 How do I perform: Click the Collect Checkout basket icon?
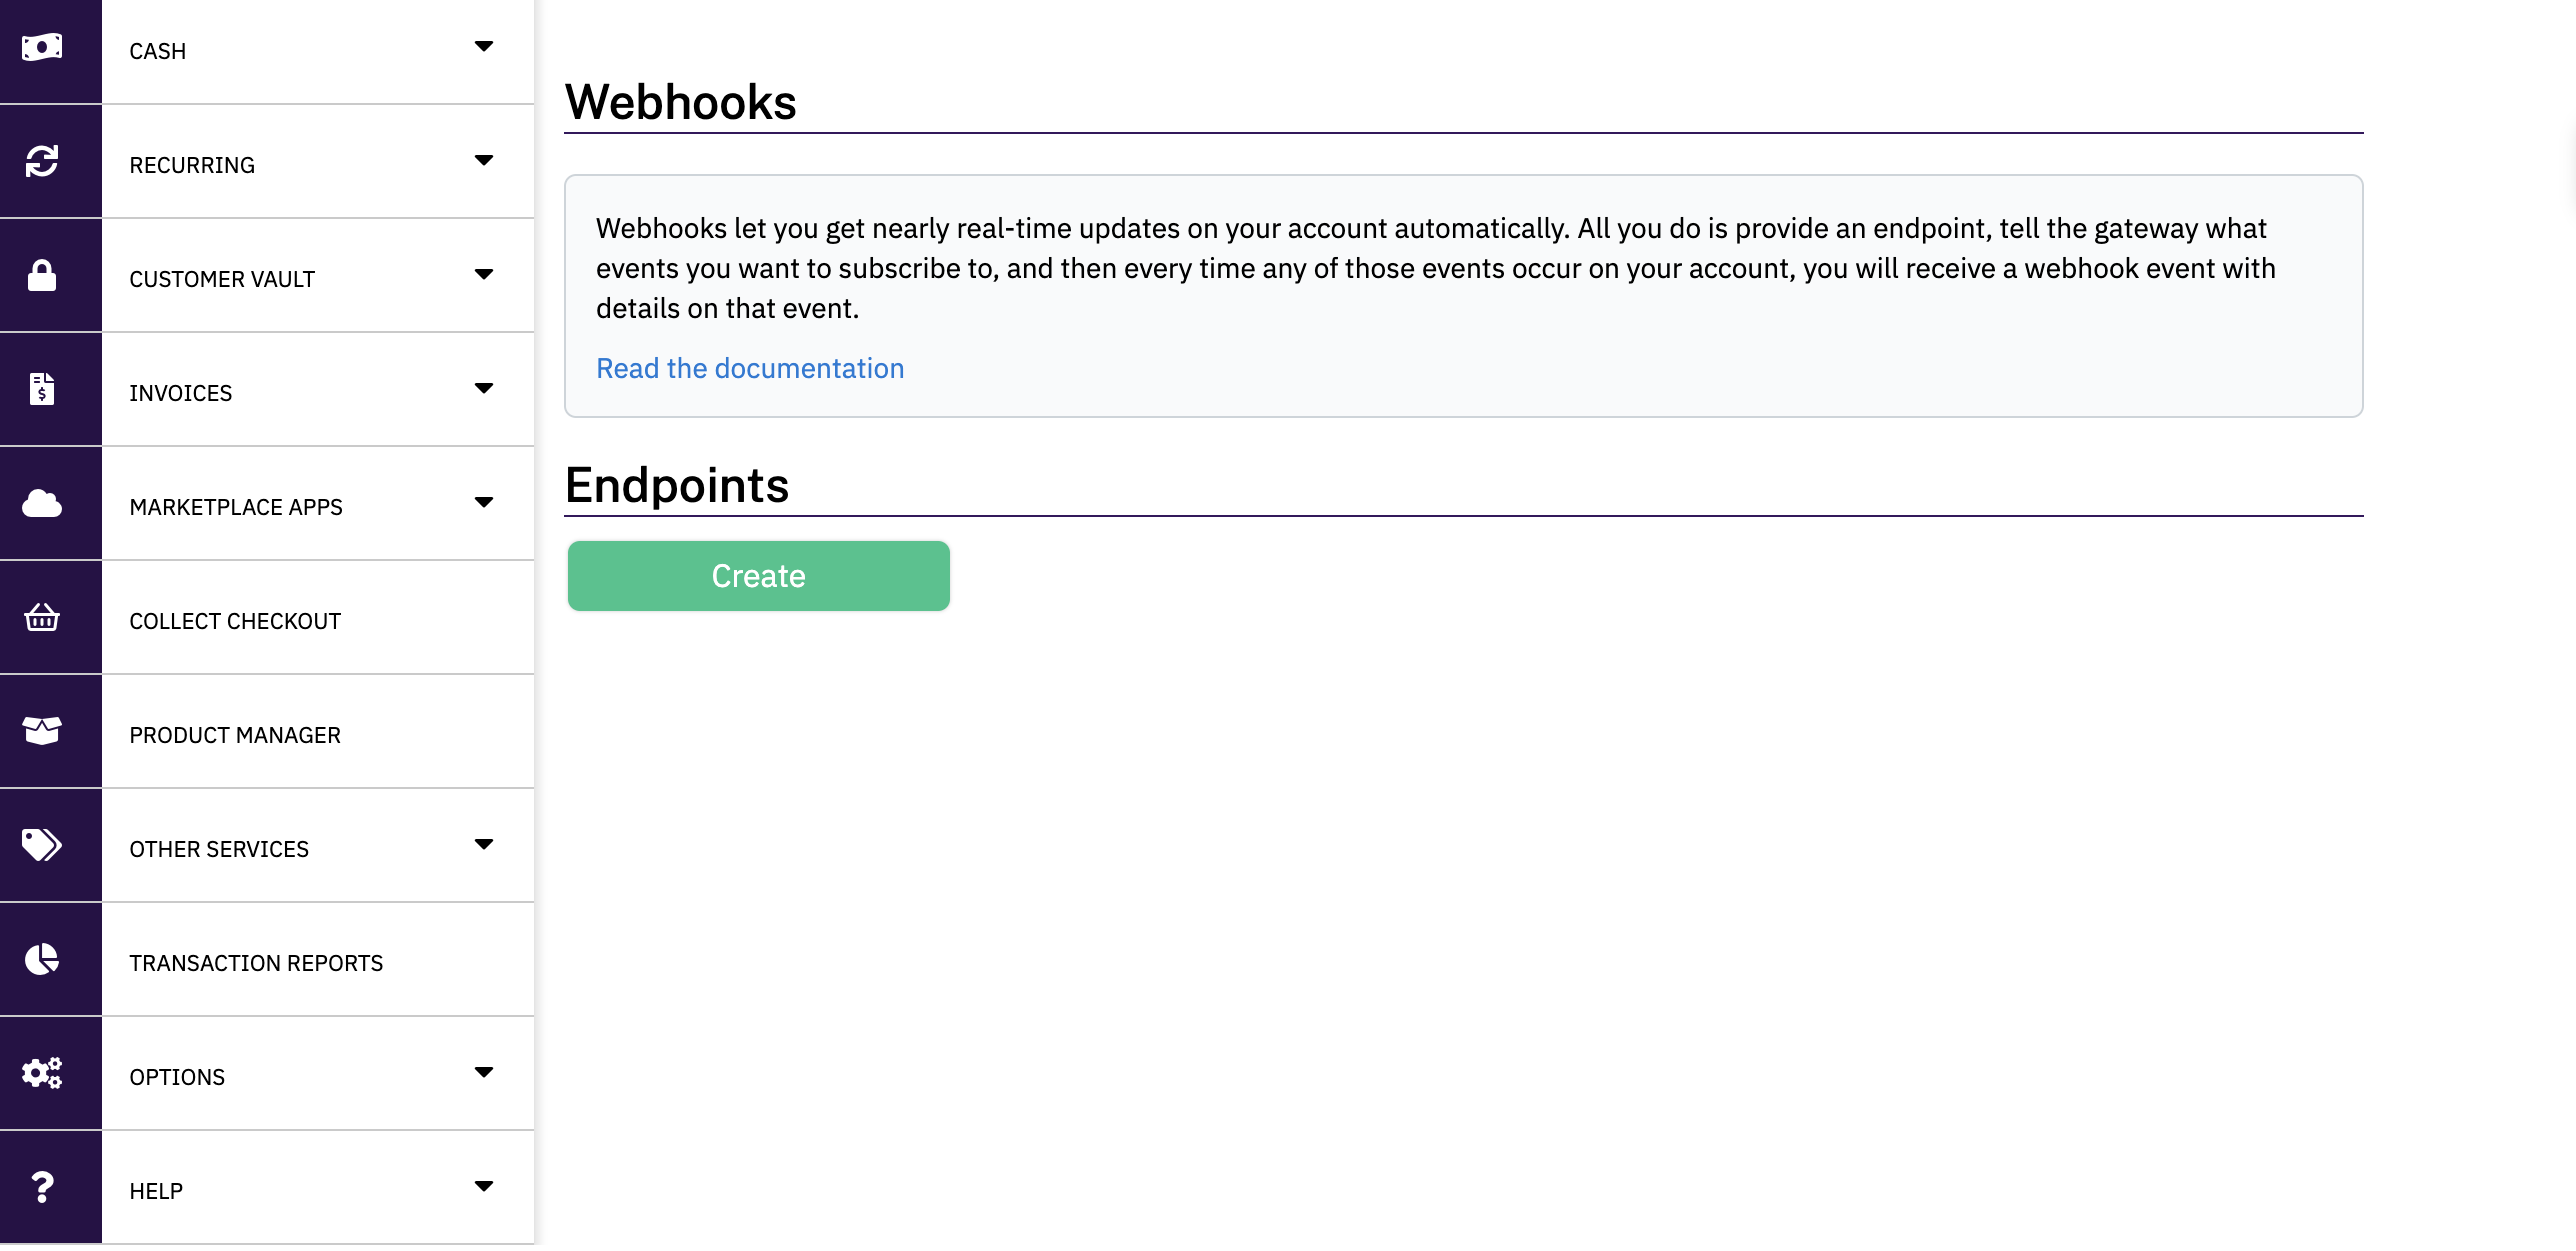[x=42, y=617]
